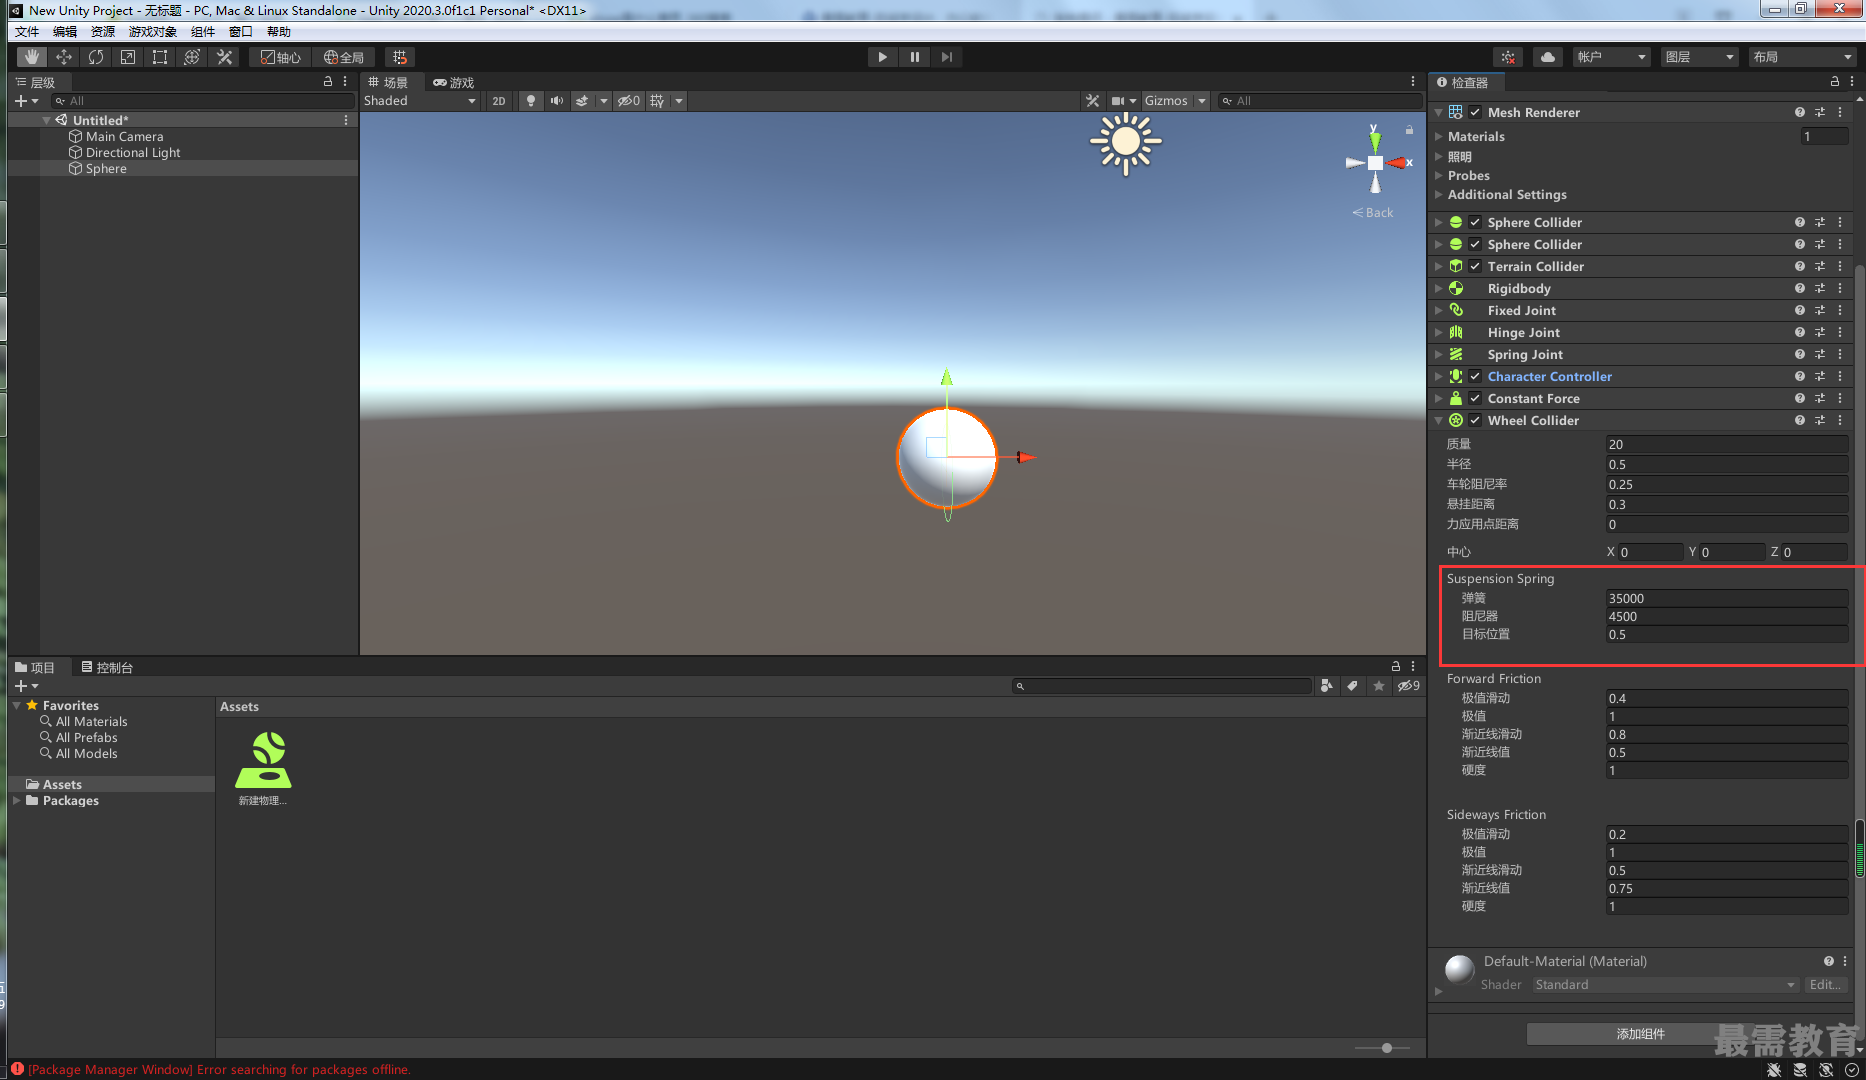Open Shaded draw mode dropdown
Image resolution: width=1866 pixels, height=1080 pixels.
(419, 101)
